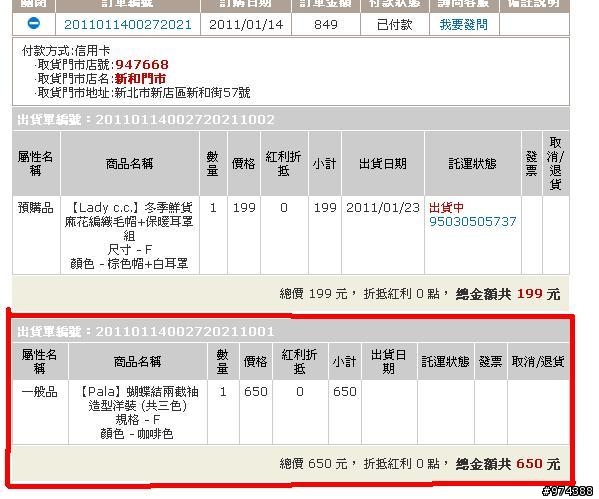Click the Pala 蝴蝶結兩截袖 product name
This screenshot has height=499, width=599.
[138, 399]
